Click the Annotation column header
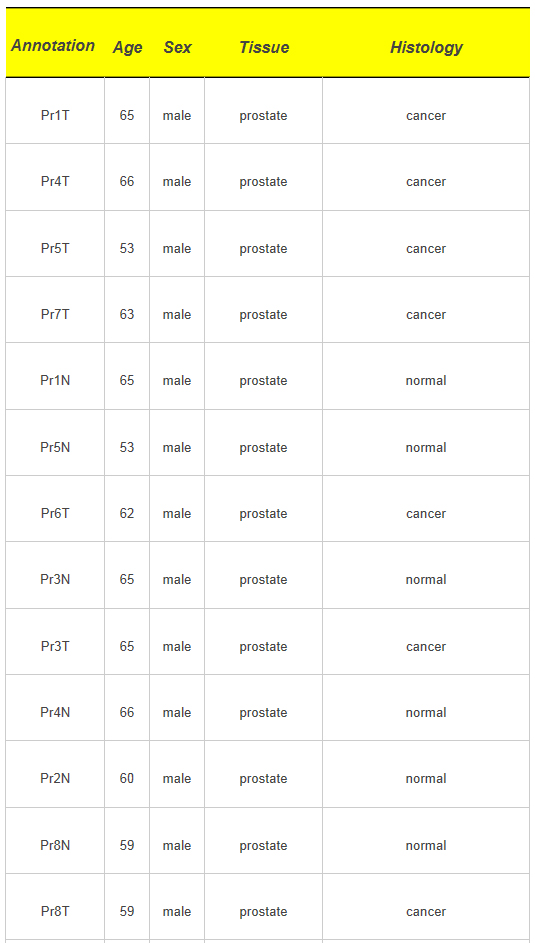This screenshot has width=535, height=943. coord(53,46)
